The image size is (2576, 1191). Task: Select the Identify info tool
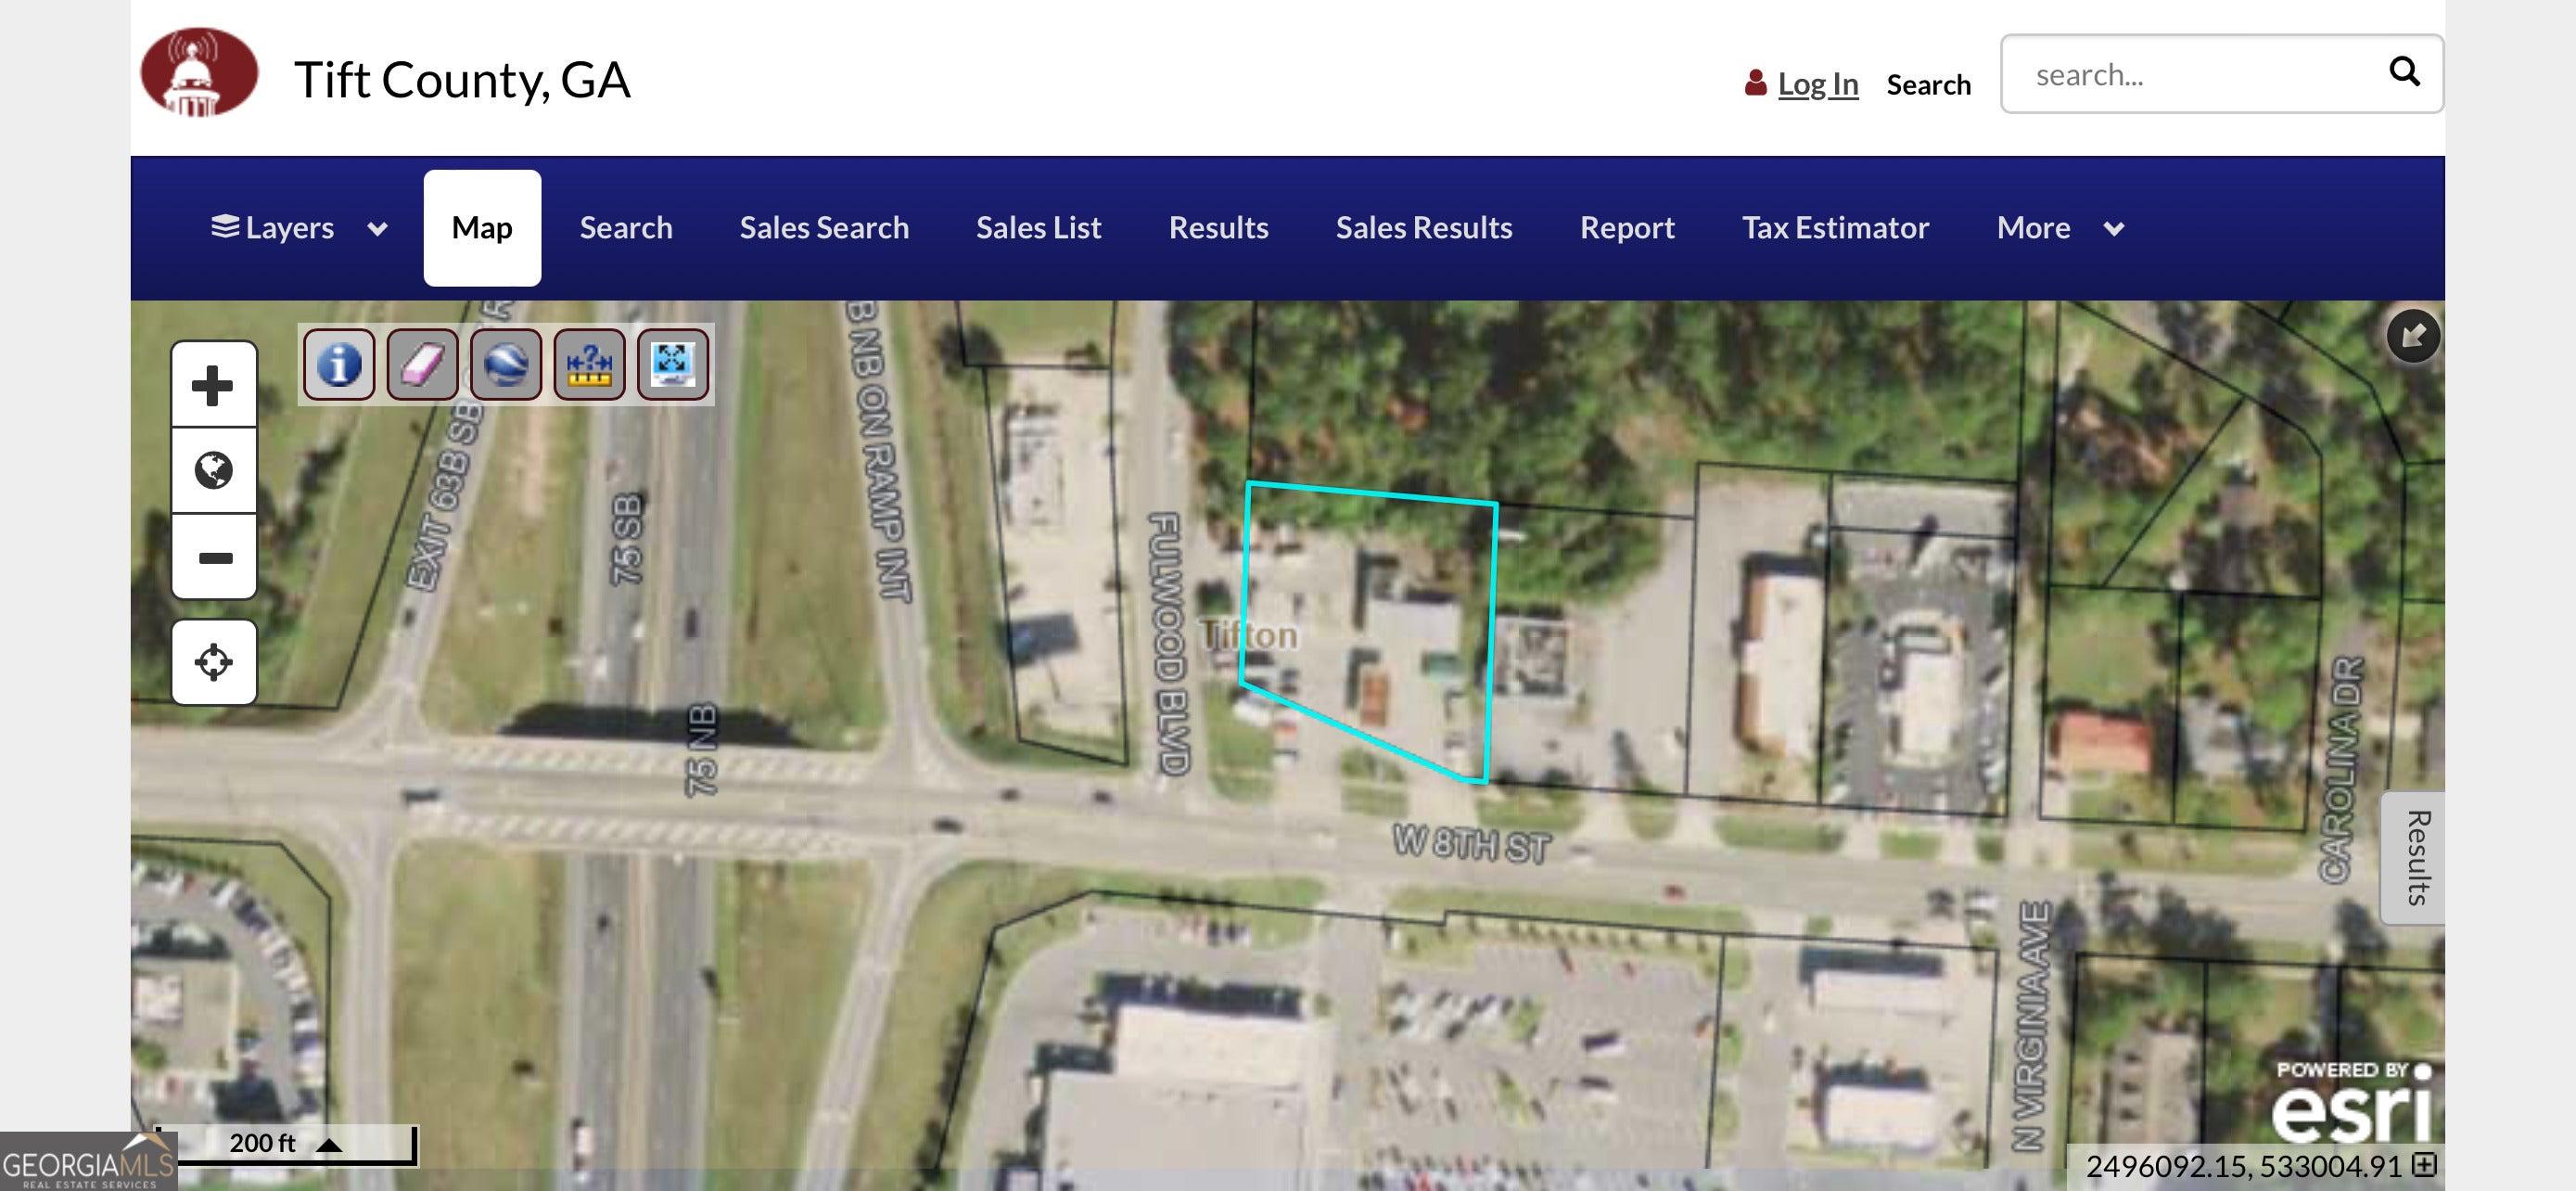pos(339,364)
